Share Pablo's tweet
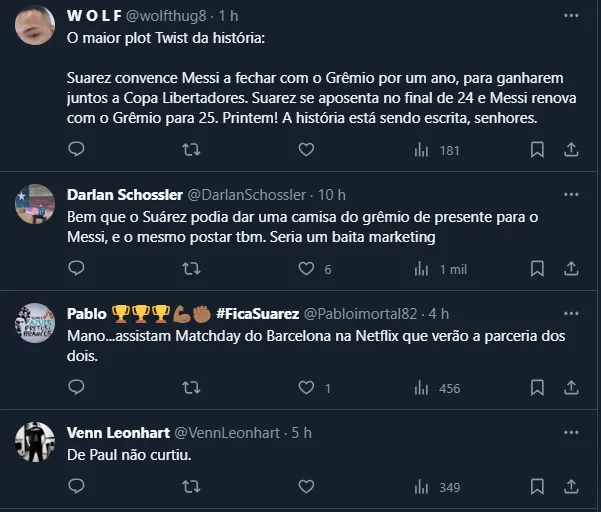Viewport: 601px width, 512px height. [572, 388]
